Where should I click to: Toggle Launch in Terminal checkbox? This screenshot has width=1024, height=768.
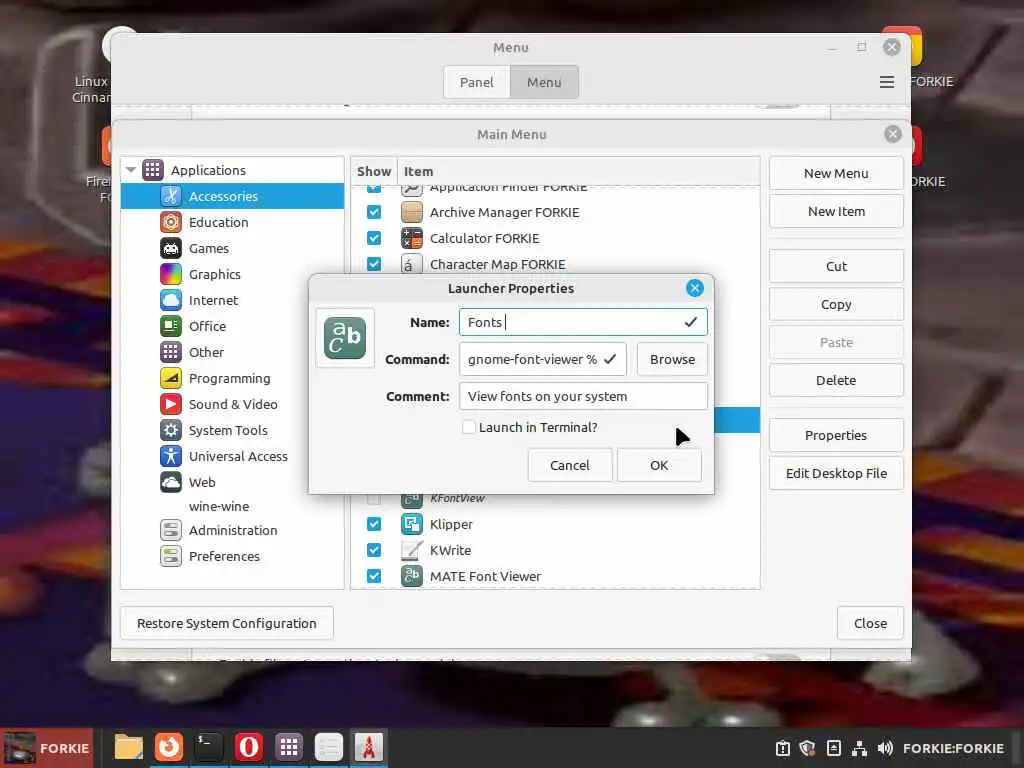click(x=468, y=427)
